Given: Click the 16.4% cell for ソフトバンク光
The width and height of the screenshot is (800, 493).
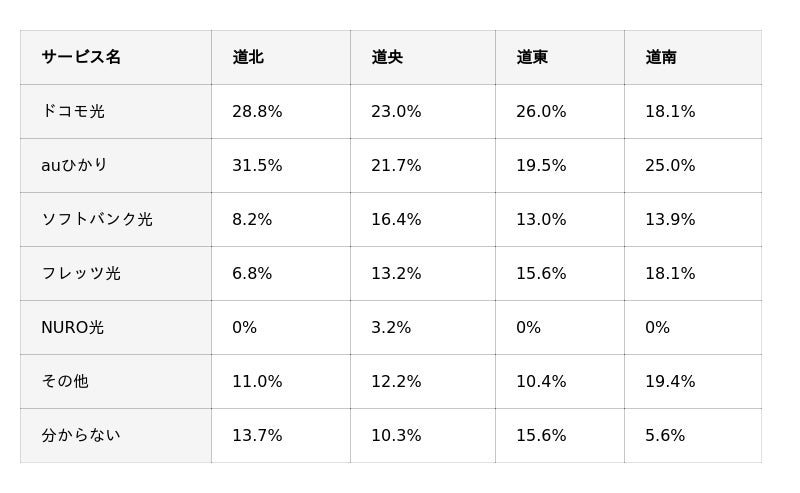Looking at the screenshot, I should pyautogui.click(x=396, y=219).
